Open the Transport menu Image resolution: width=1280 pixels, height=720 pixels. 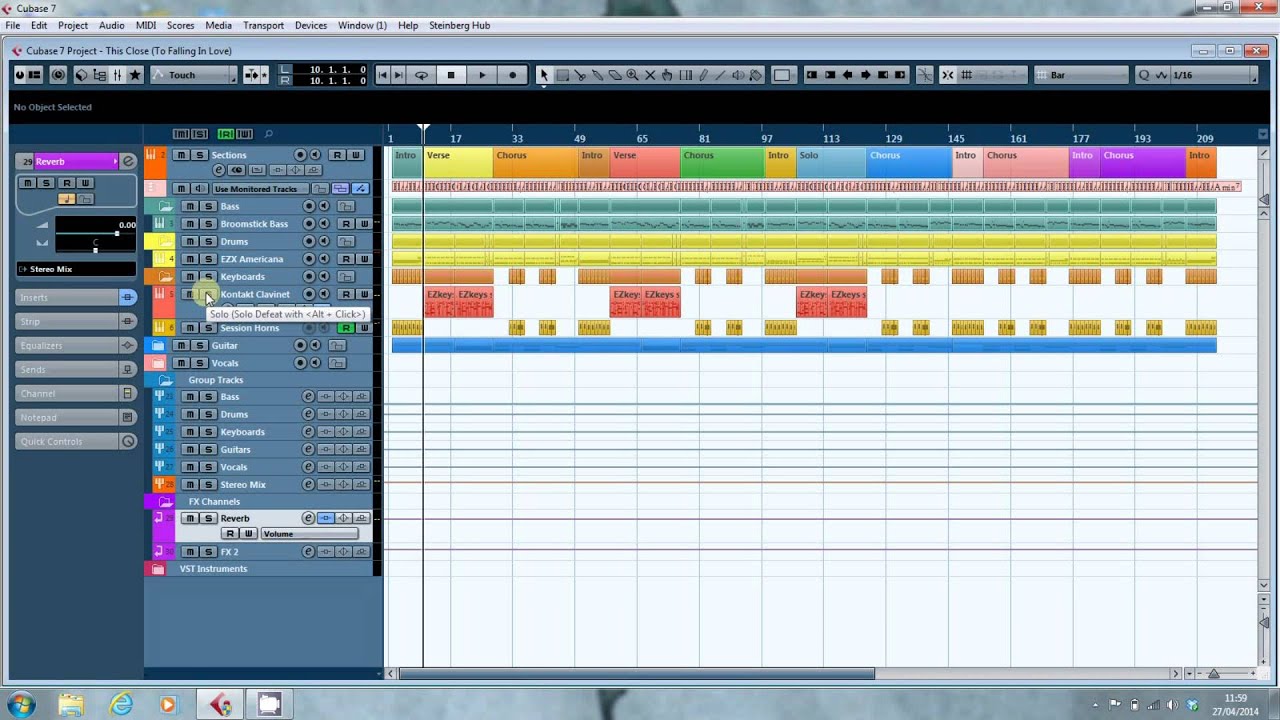pyautogui.click(x=263, y=25)
